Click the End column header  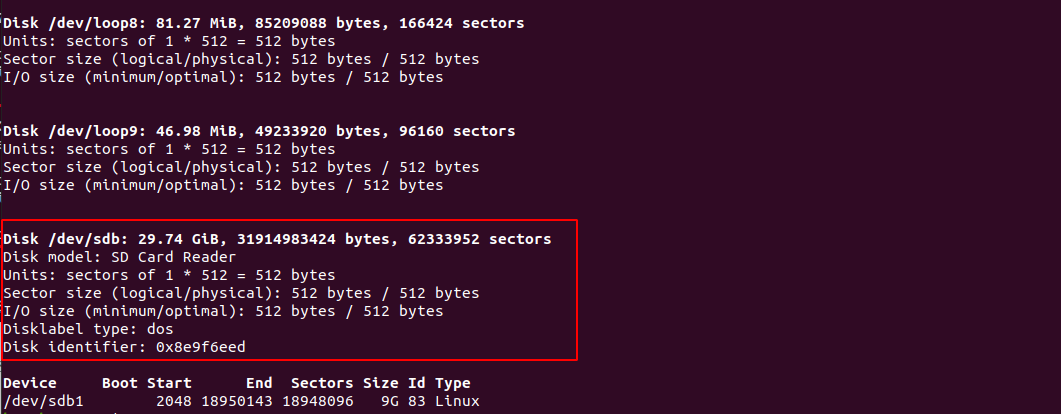259,384
